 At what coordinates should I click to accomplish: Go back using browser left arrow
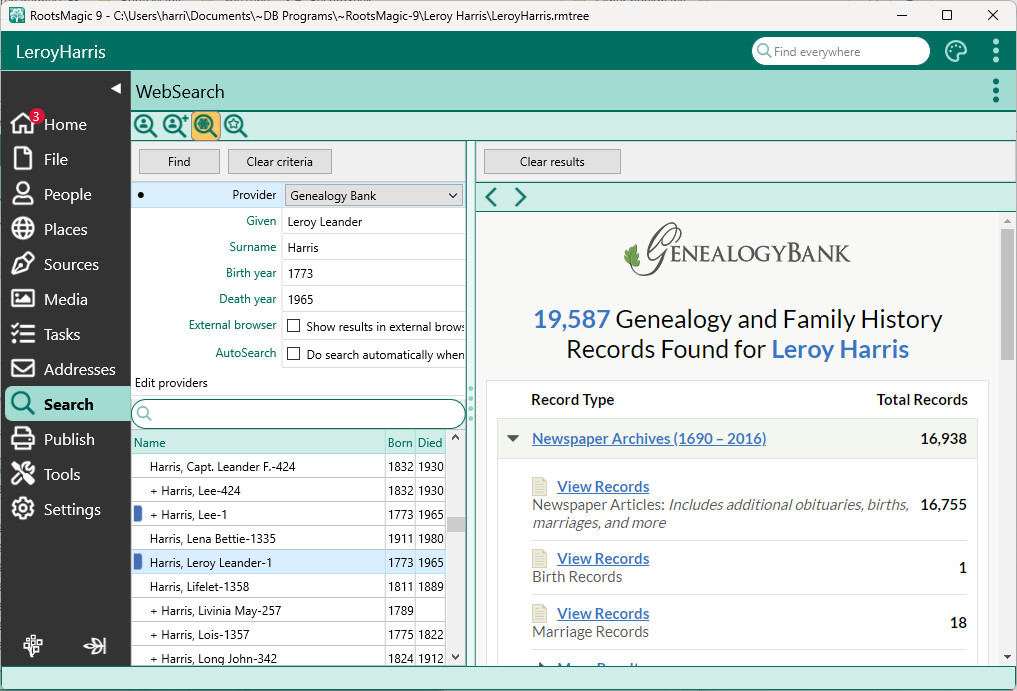point(491,197)
